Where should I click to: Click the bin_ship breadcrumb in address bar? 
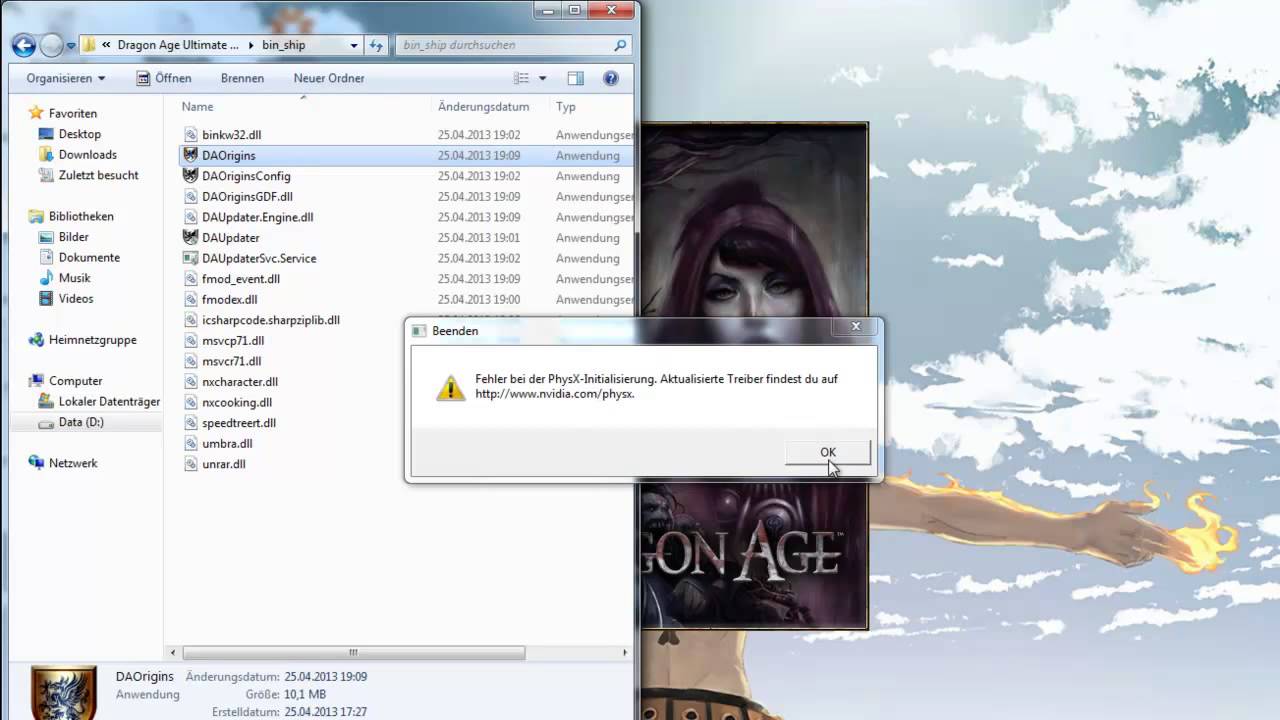[x=283, y=45]
